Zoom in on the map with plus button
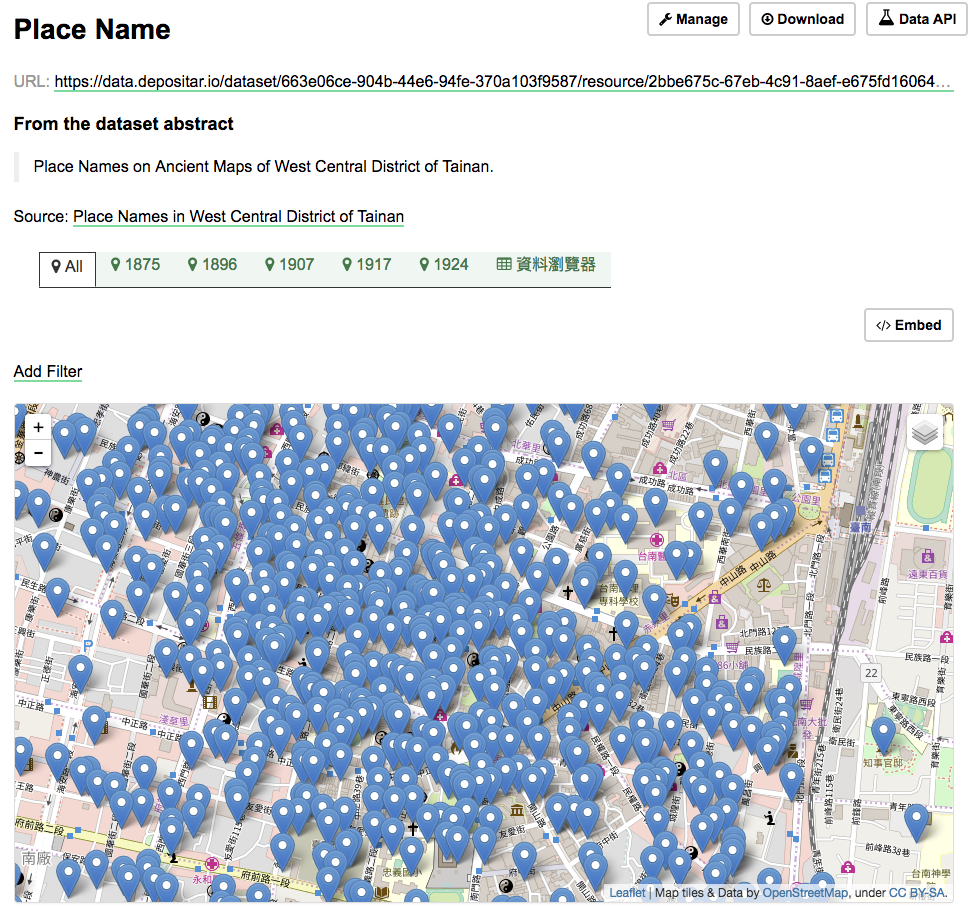This screenshot has width=976, height=920. (x=38, y=427)
